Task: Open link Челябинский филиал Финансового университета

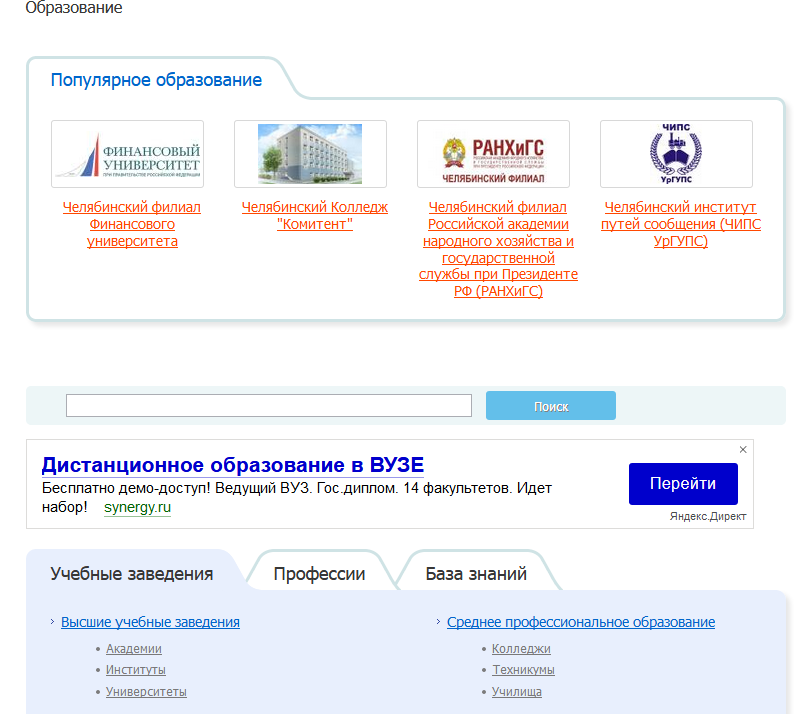Action: point(132,224)
